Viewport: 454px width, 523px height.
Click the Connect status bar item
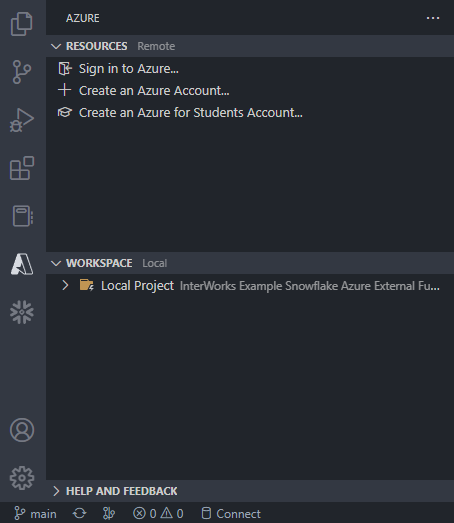(x=231, y=514)
